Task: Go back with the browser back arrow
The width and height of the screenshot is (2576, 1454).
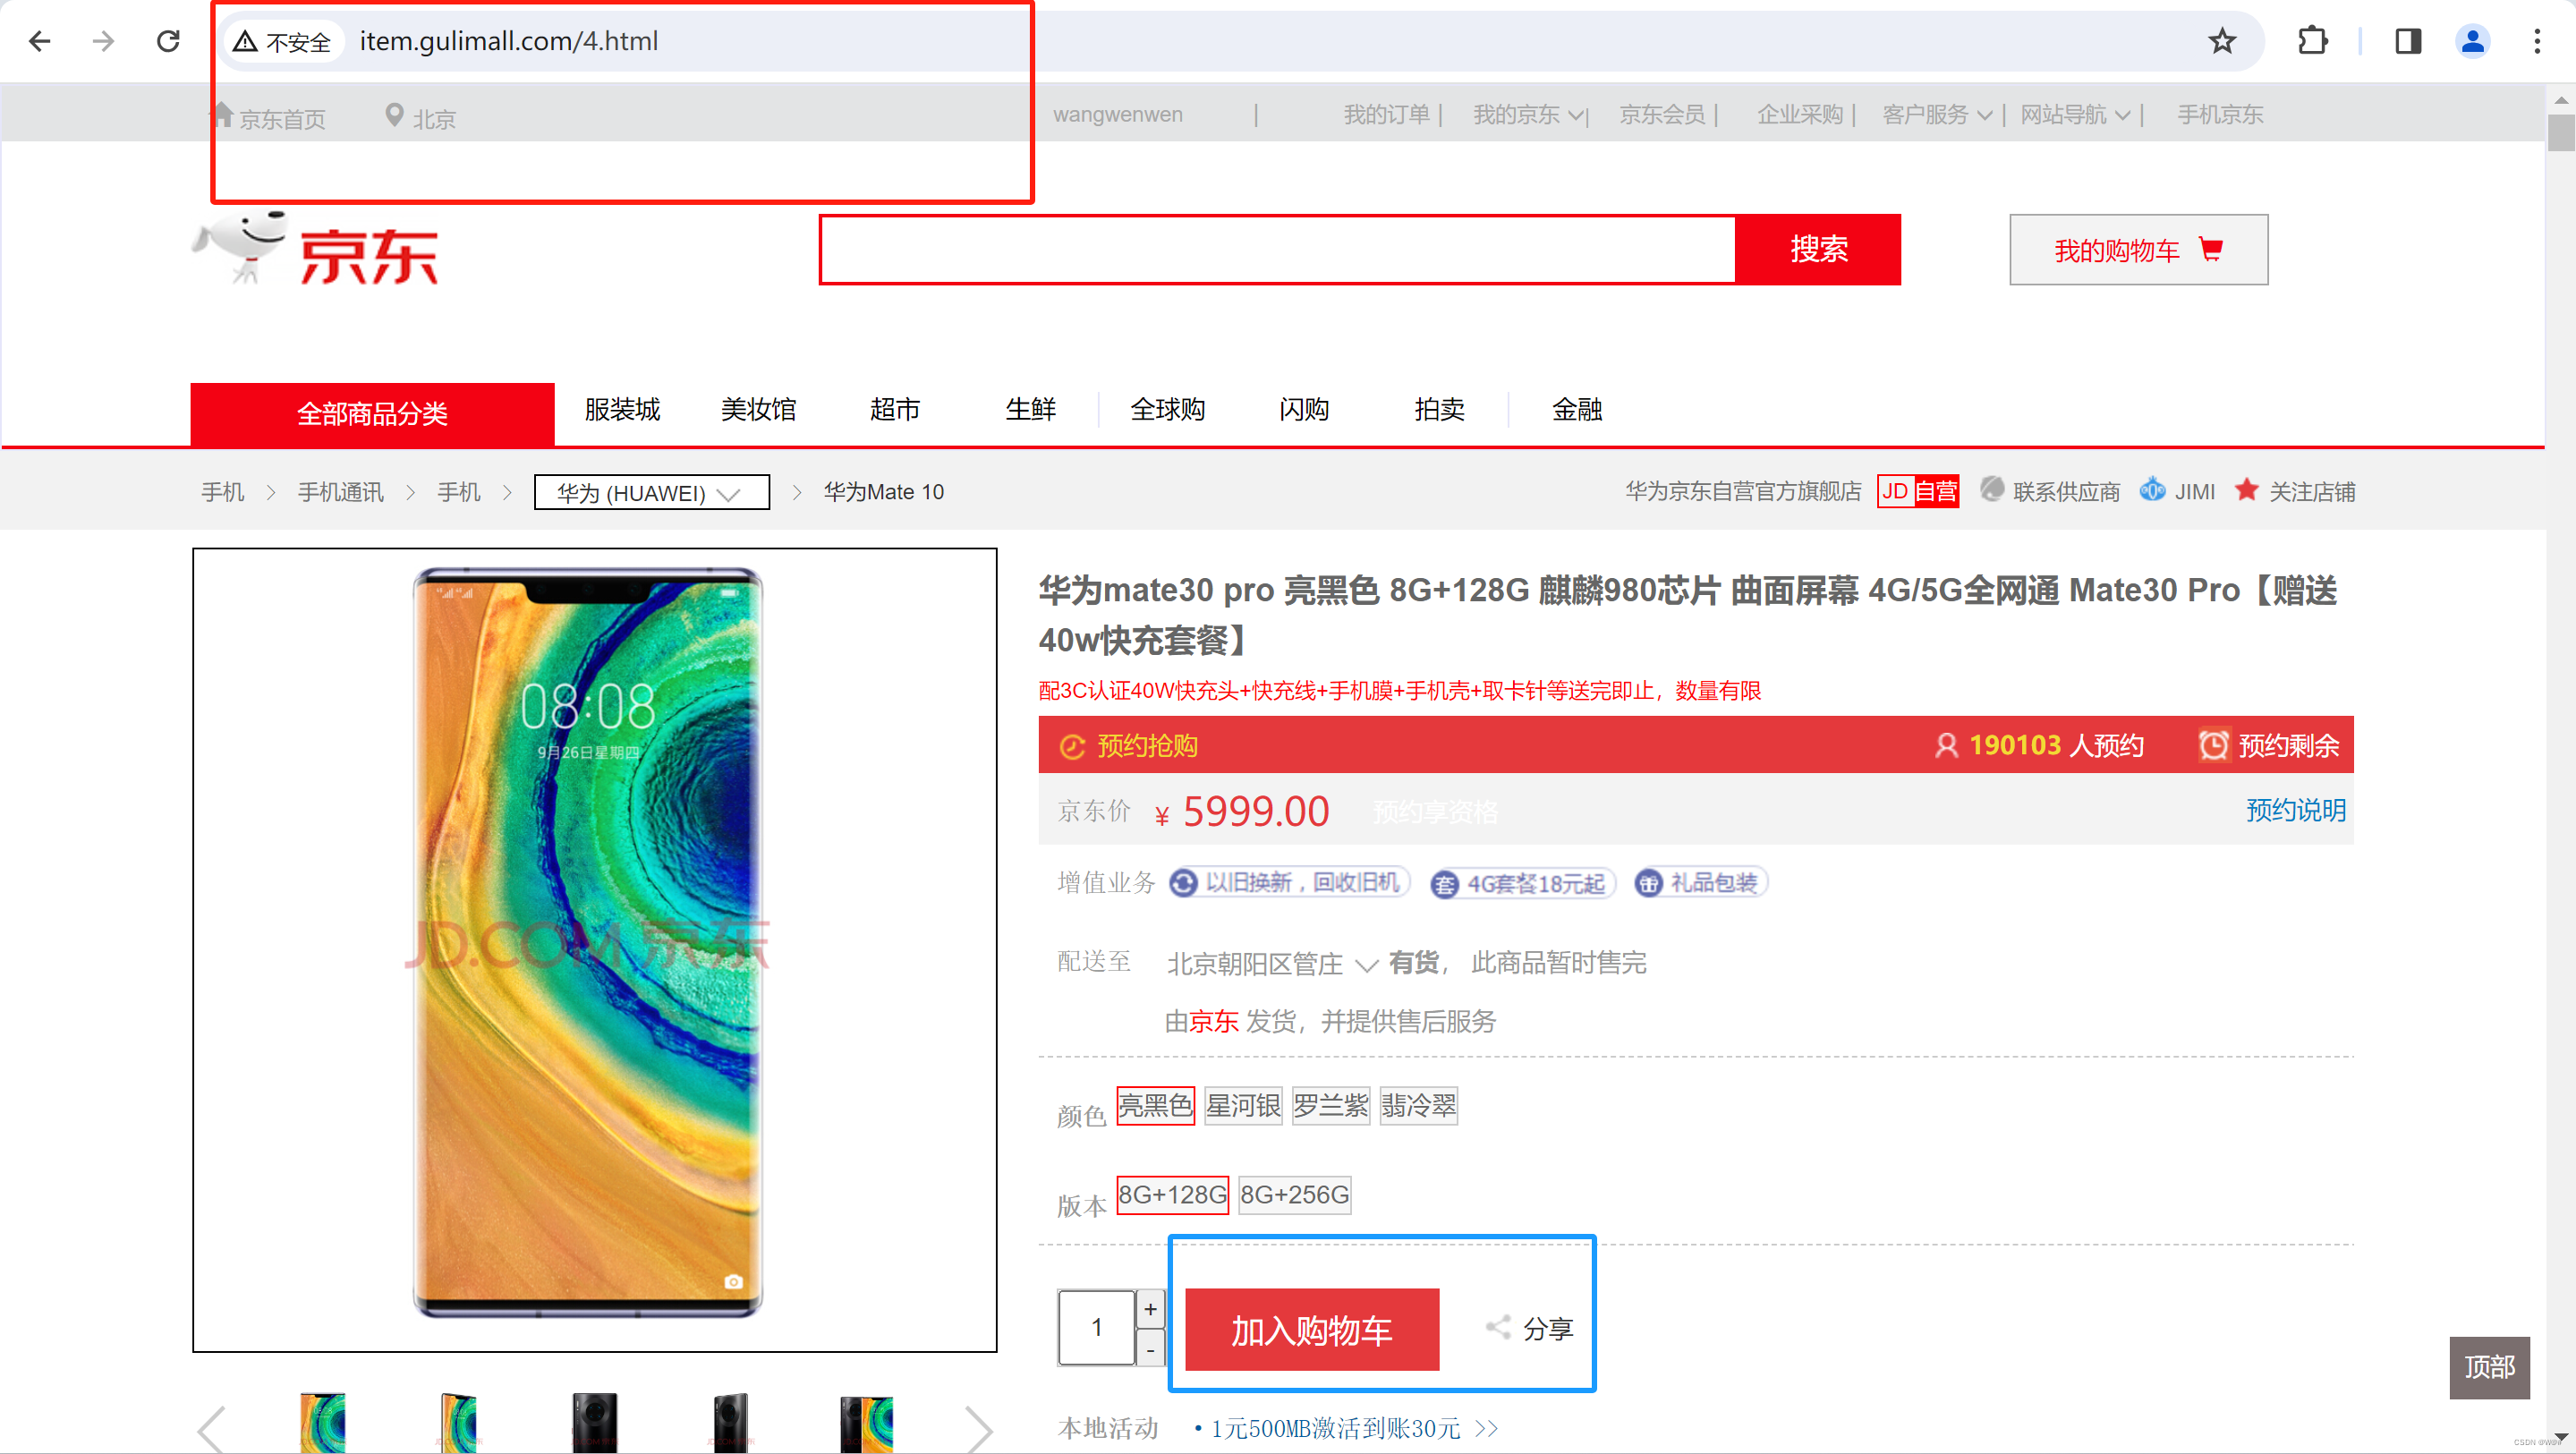Action: [40, 41]
